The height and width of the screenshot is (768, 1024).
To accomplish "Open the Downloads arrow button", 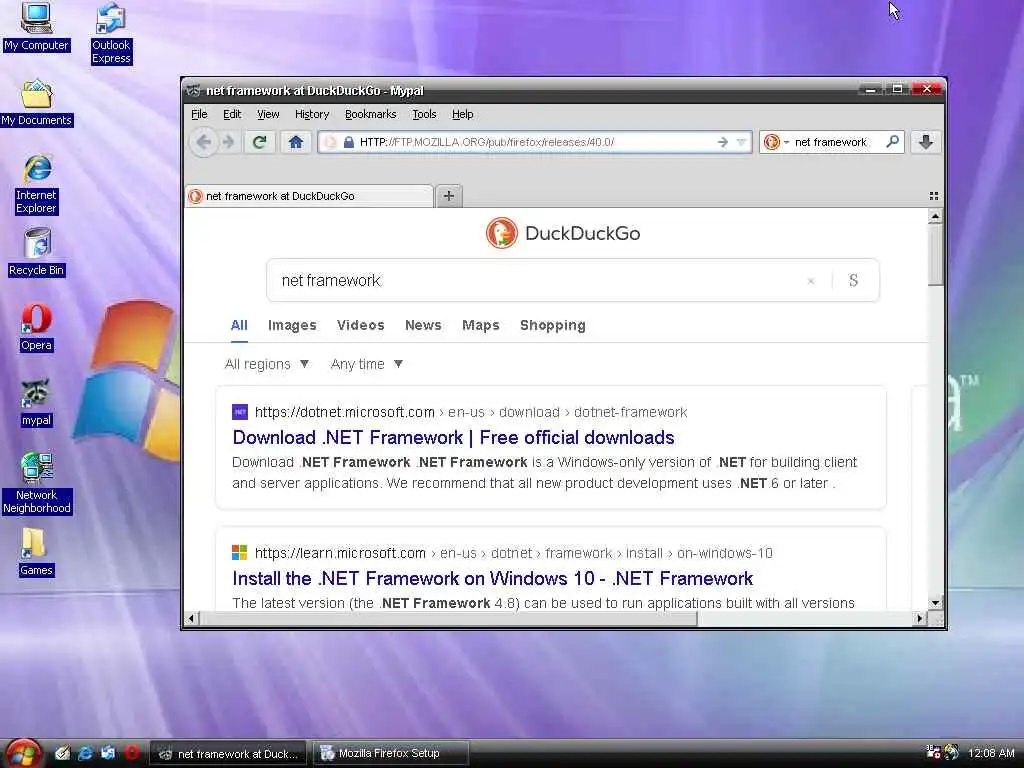I will pos(925,142).
